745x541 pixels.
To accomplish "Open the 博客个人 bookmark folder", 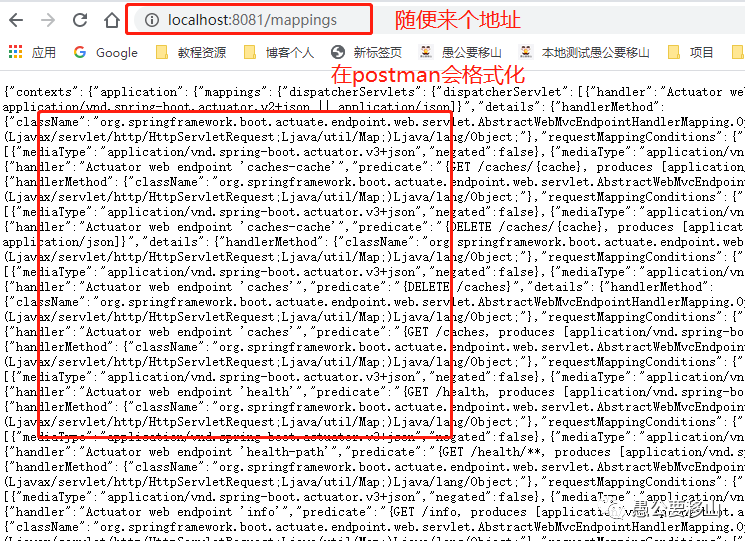I will pos(278,52).
